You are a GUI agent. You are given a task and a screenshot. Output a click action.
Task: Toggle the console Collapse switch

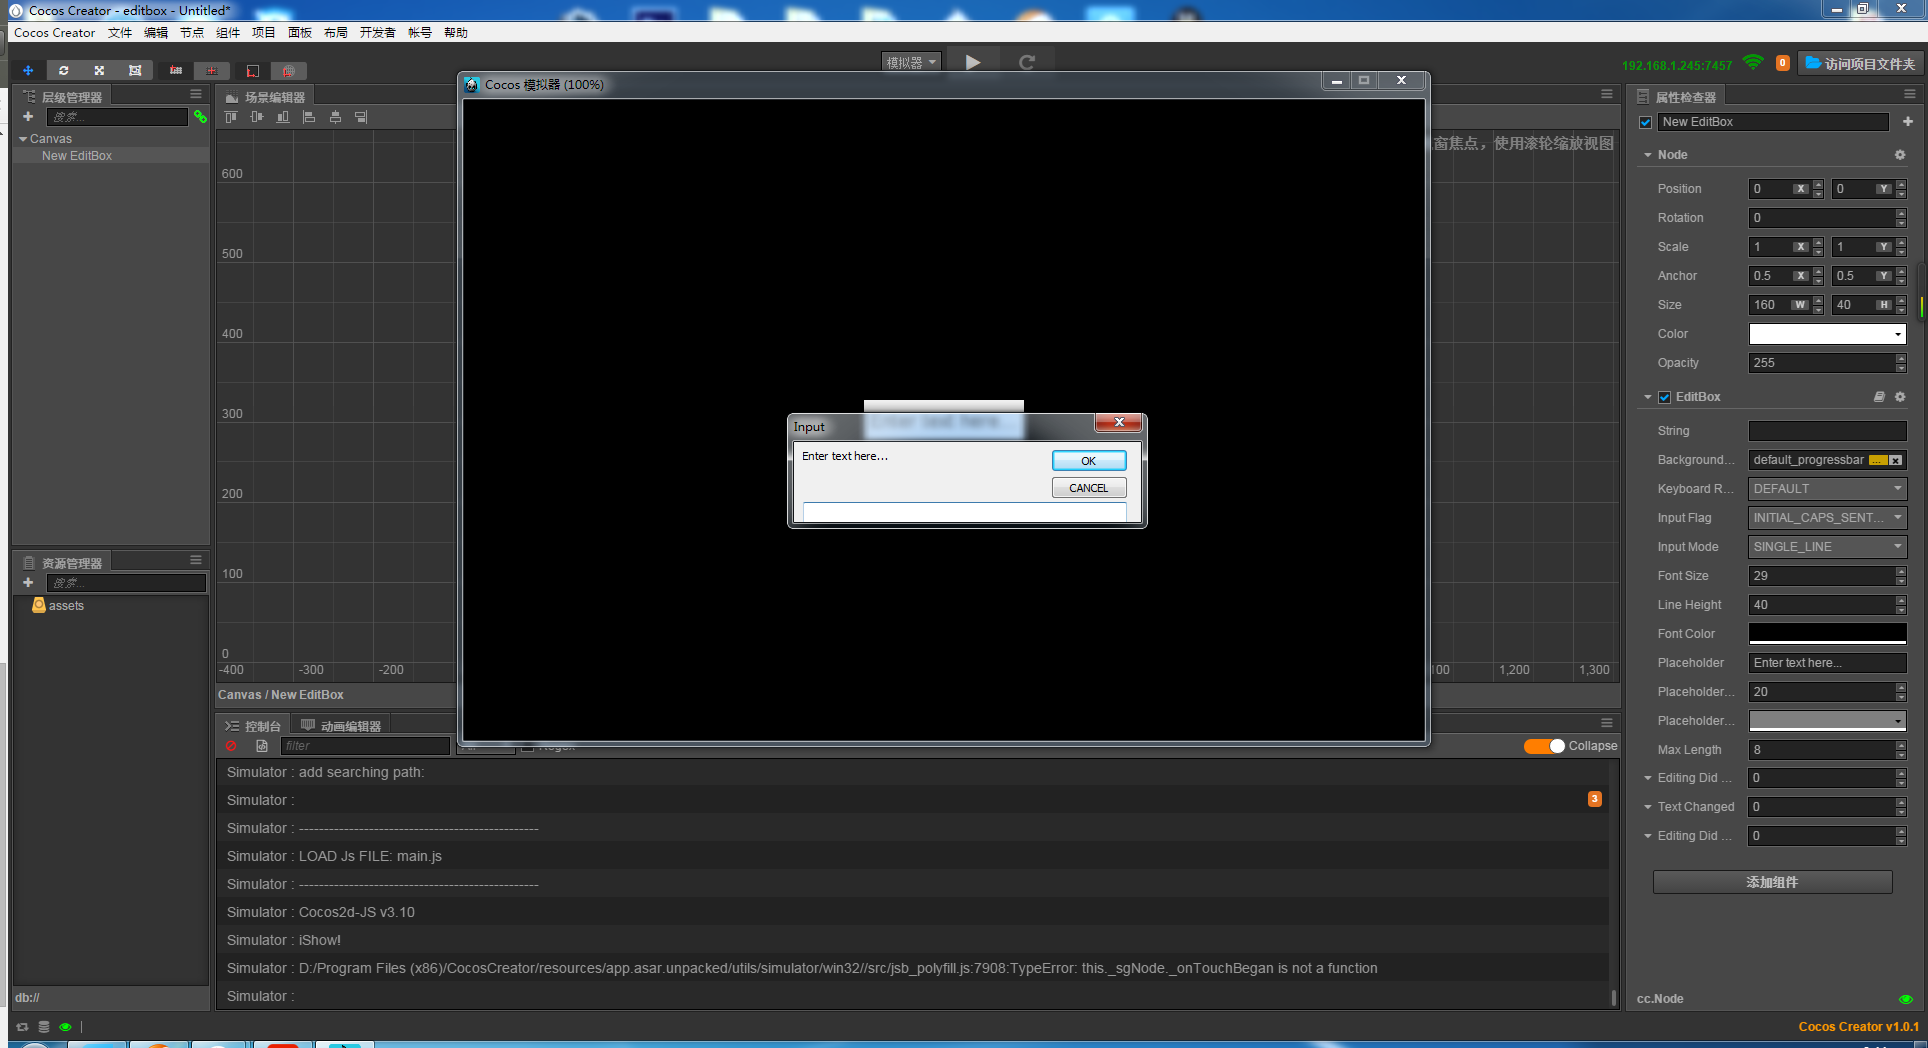point(1544,746)
